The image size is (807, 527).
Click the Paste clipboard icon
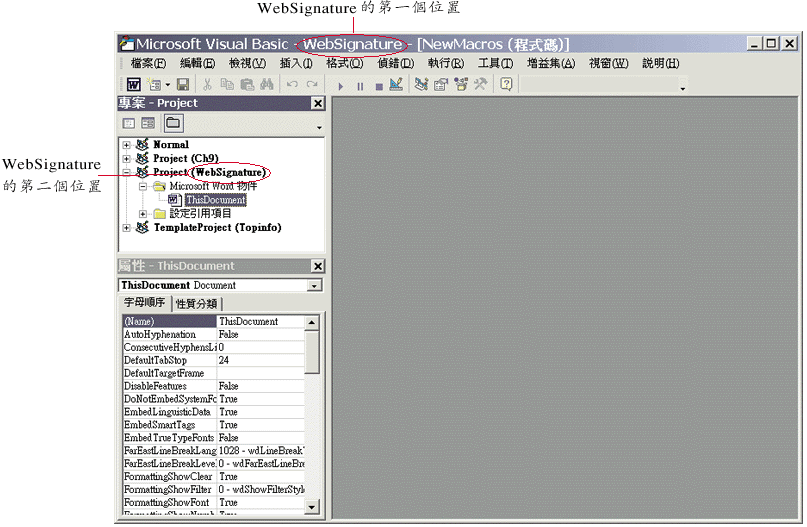(247, 84)
